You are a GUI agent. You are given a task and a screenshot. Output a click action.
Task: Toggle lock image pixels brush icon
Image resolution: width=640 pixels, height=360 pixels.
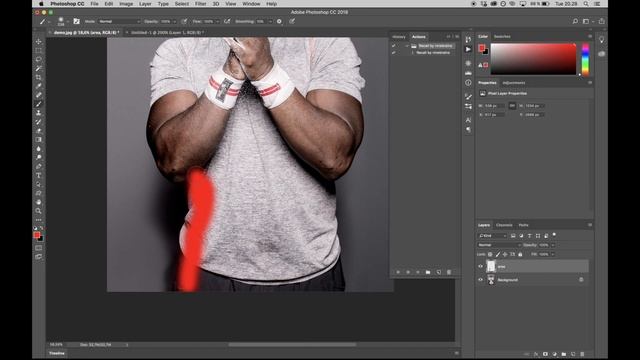click(x=498, y=254)
